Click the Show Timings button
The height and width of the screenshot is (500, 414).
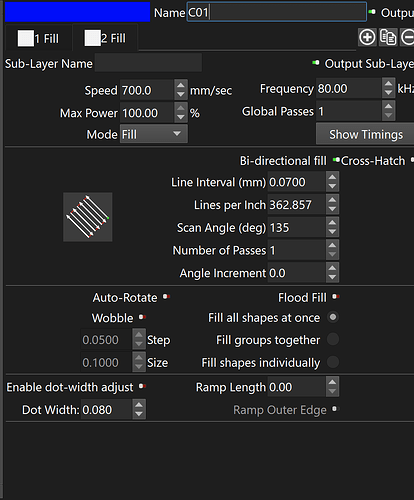coord(366,134)
